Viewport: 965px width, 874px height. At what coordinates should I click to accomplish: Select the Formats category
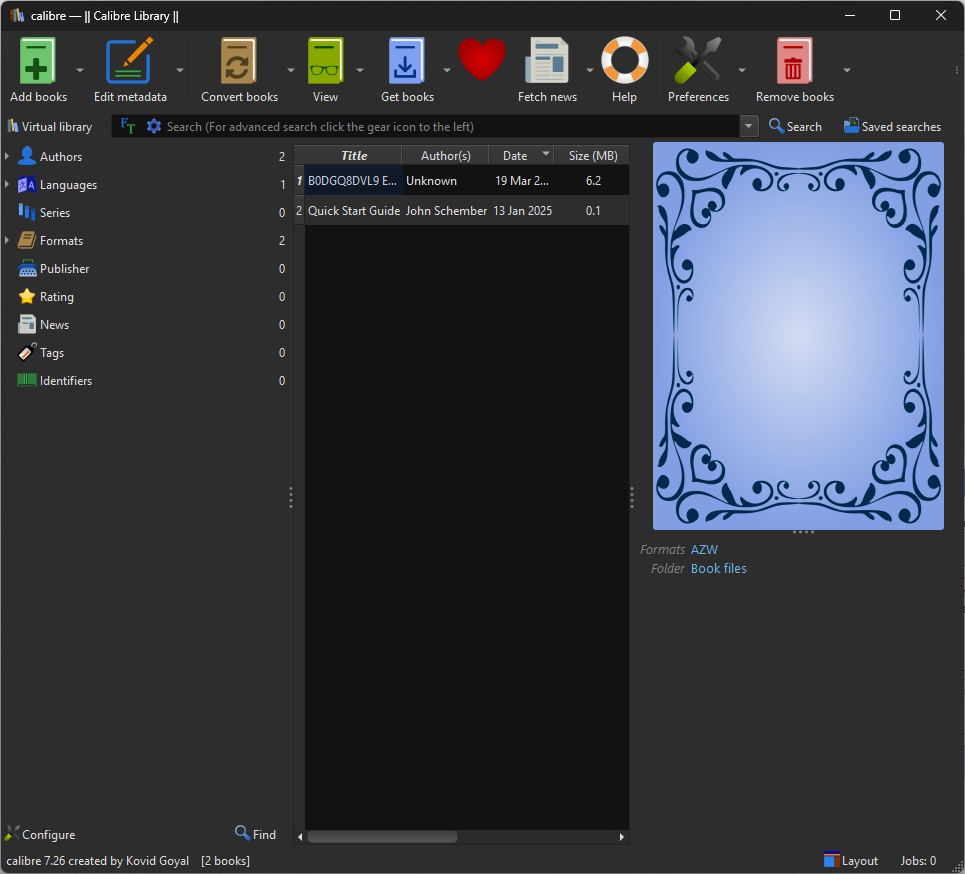[60, 241]
